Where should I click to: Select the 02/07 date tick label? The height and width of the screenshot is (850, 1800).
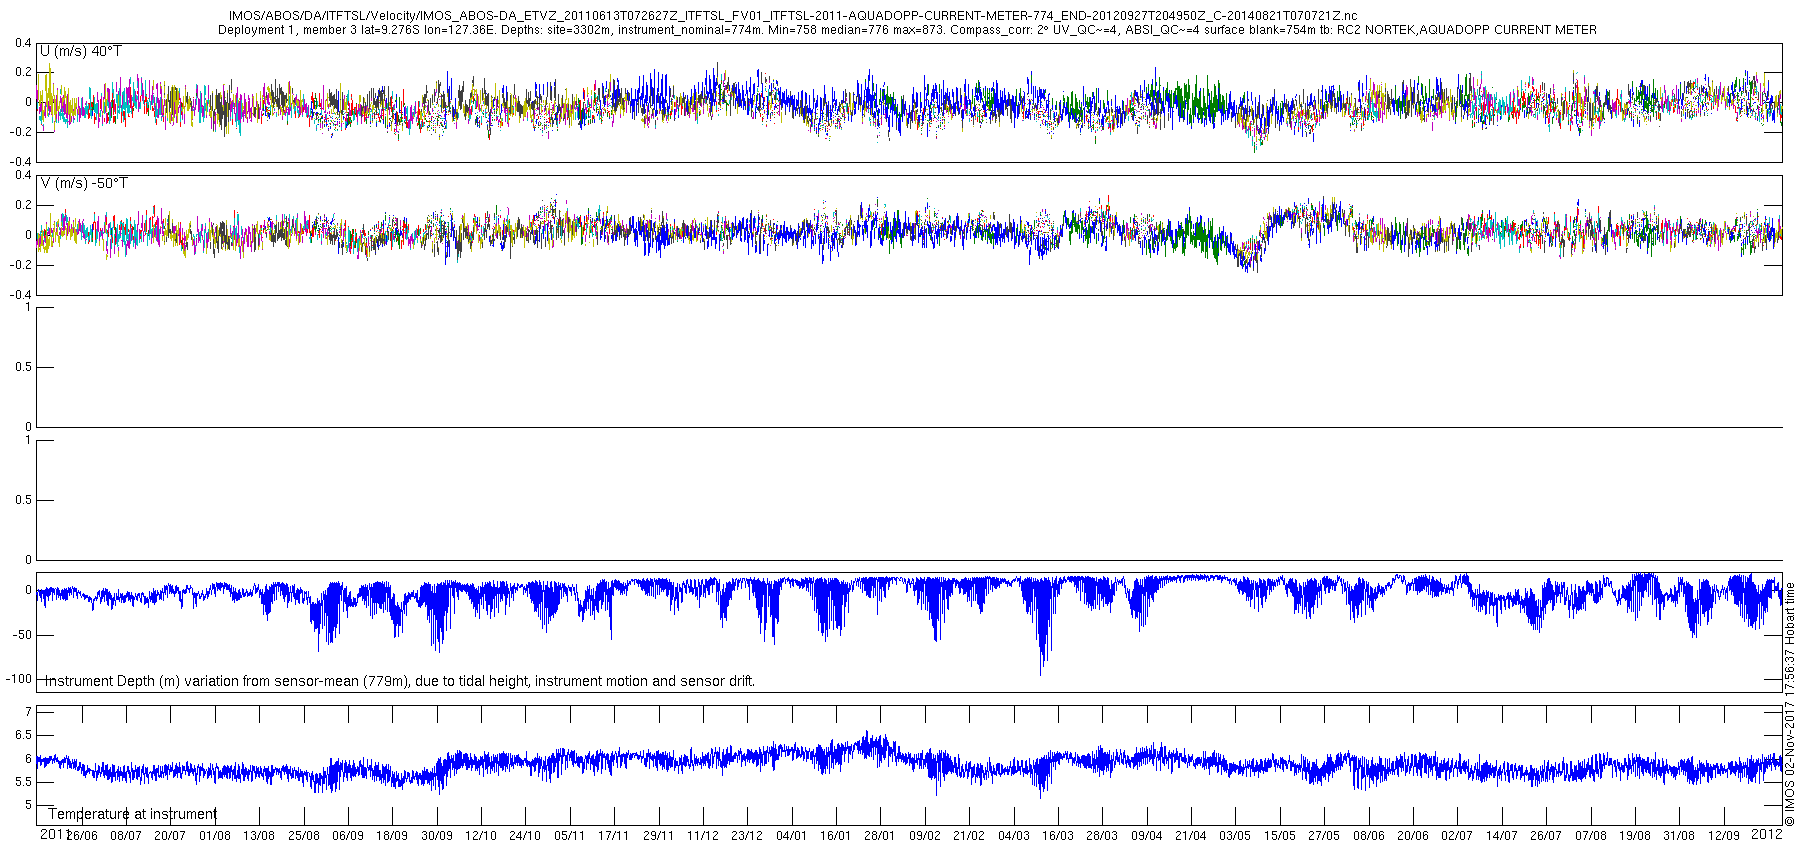(x=1457, y=836)
